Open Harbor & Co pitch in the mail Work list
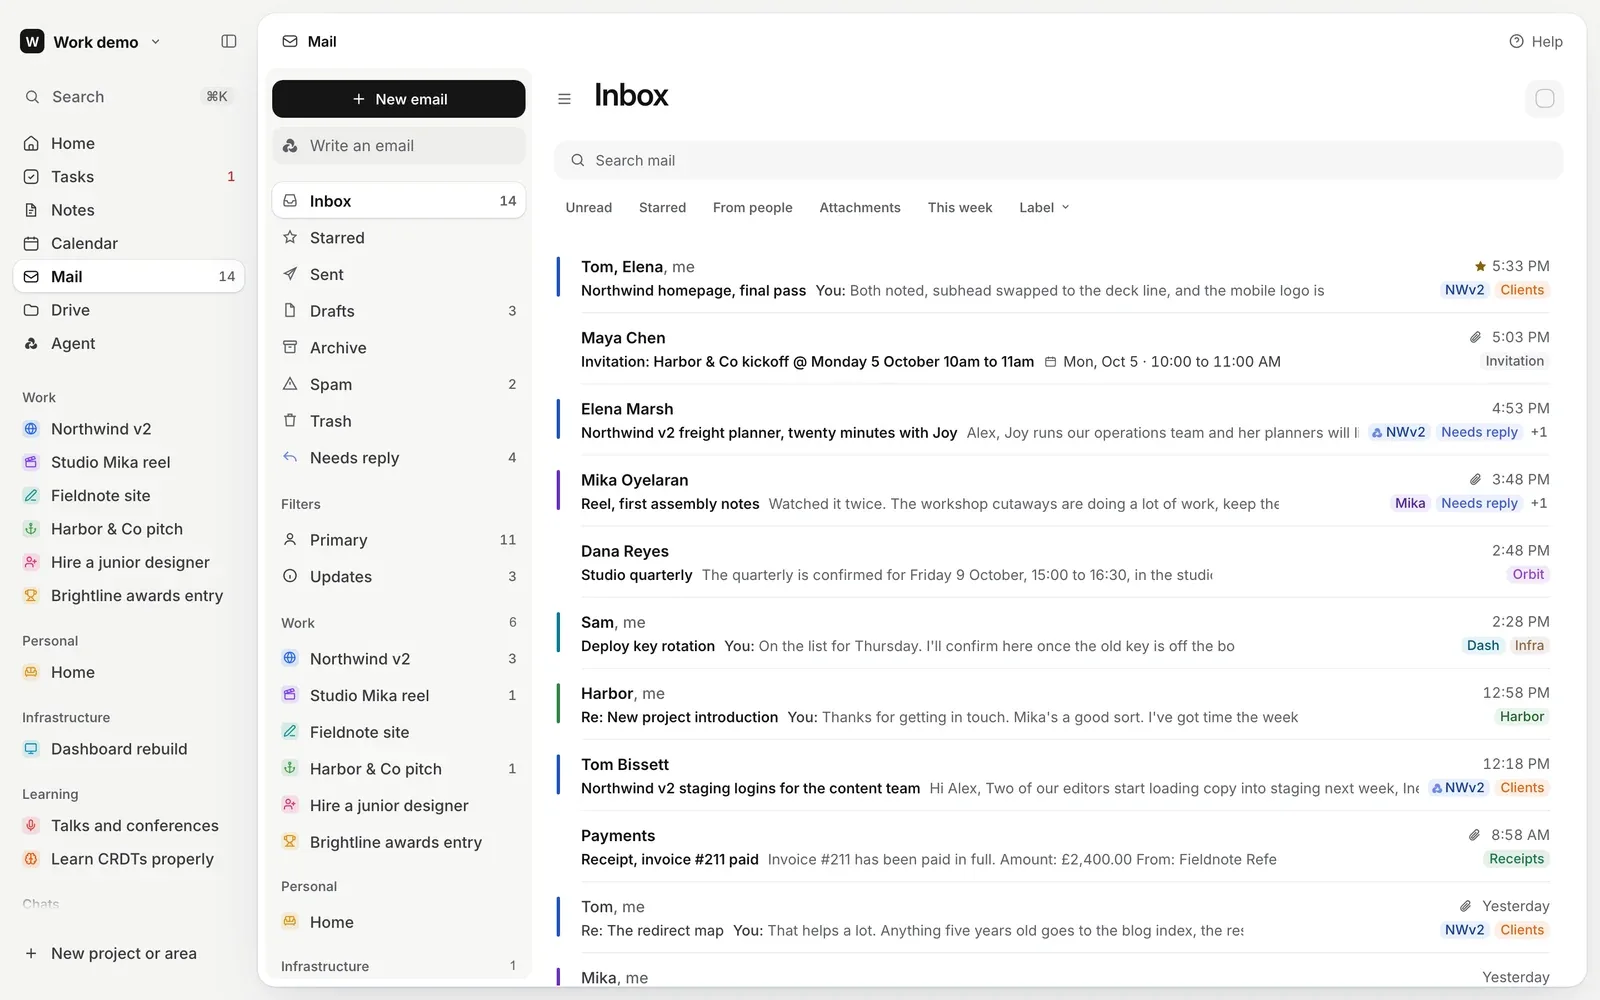This screenshot has width=1600, height=1000. point(398,769)
